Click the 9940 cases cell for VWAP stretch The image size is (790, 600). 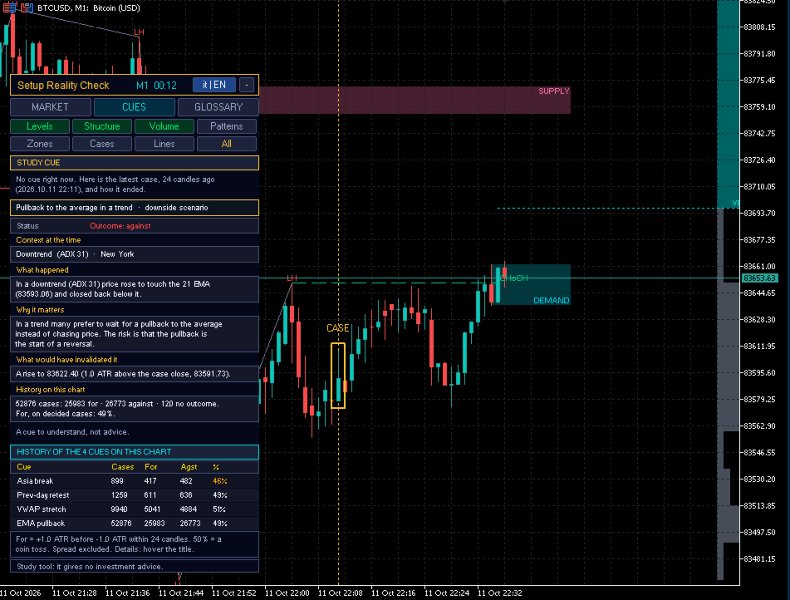[119, 509]
